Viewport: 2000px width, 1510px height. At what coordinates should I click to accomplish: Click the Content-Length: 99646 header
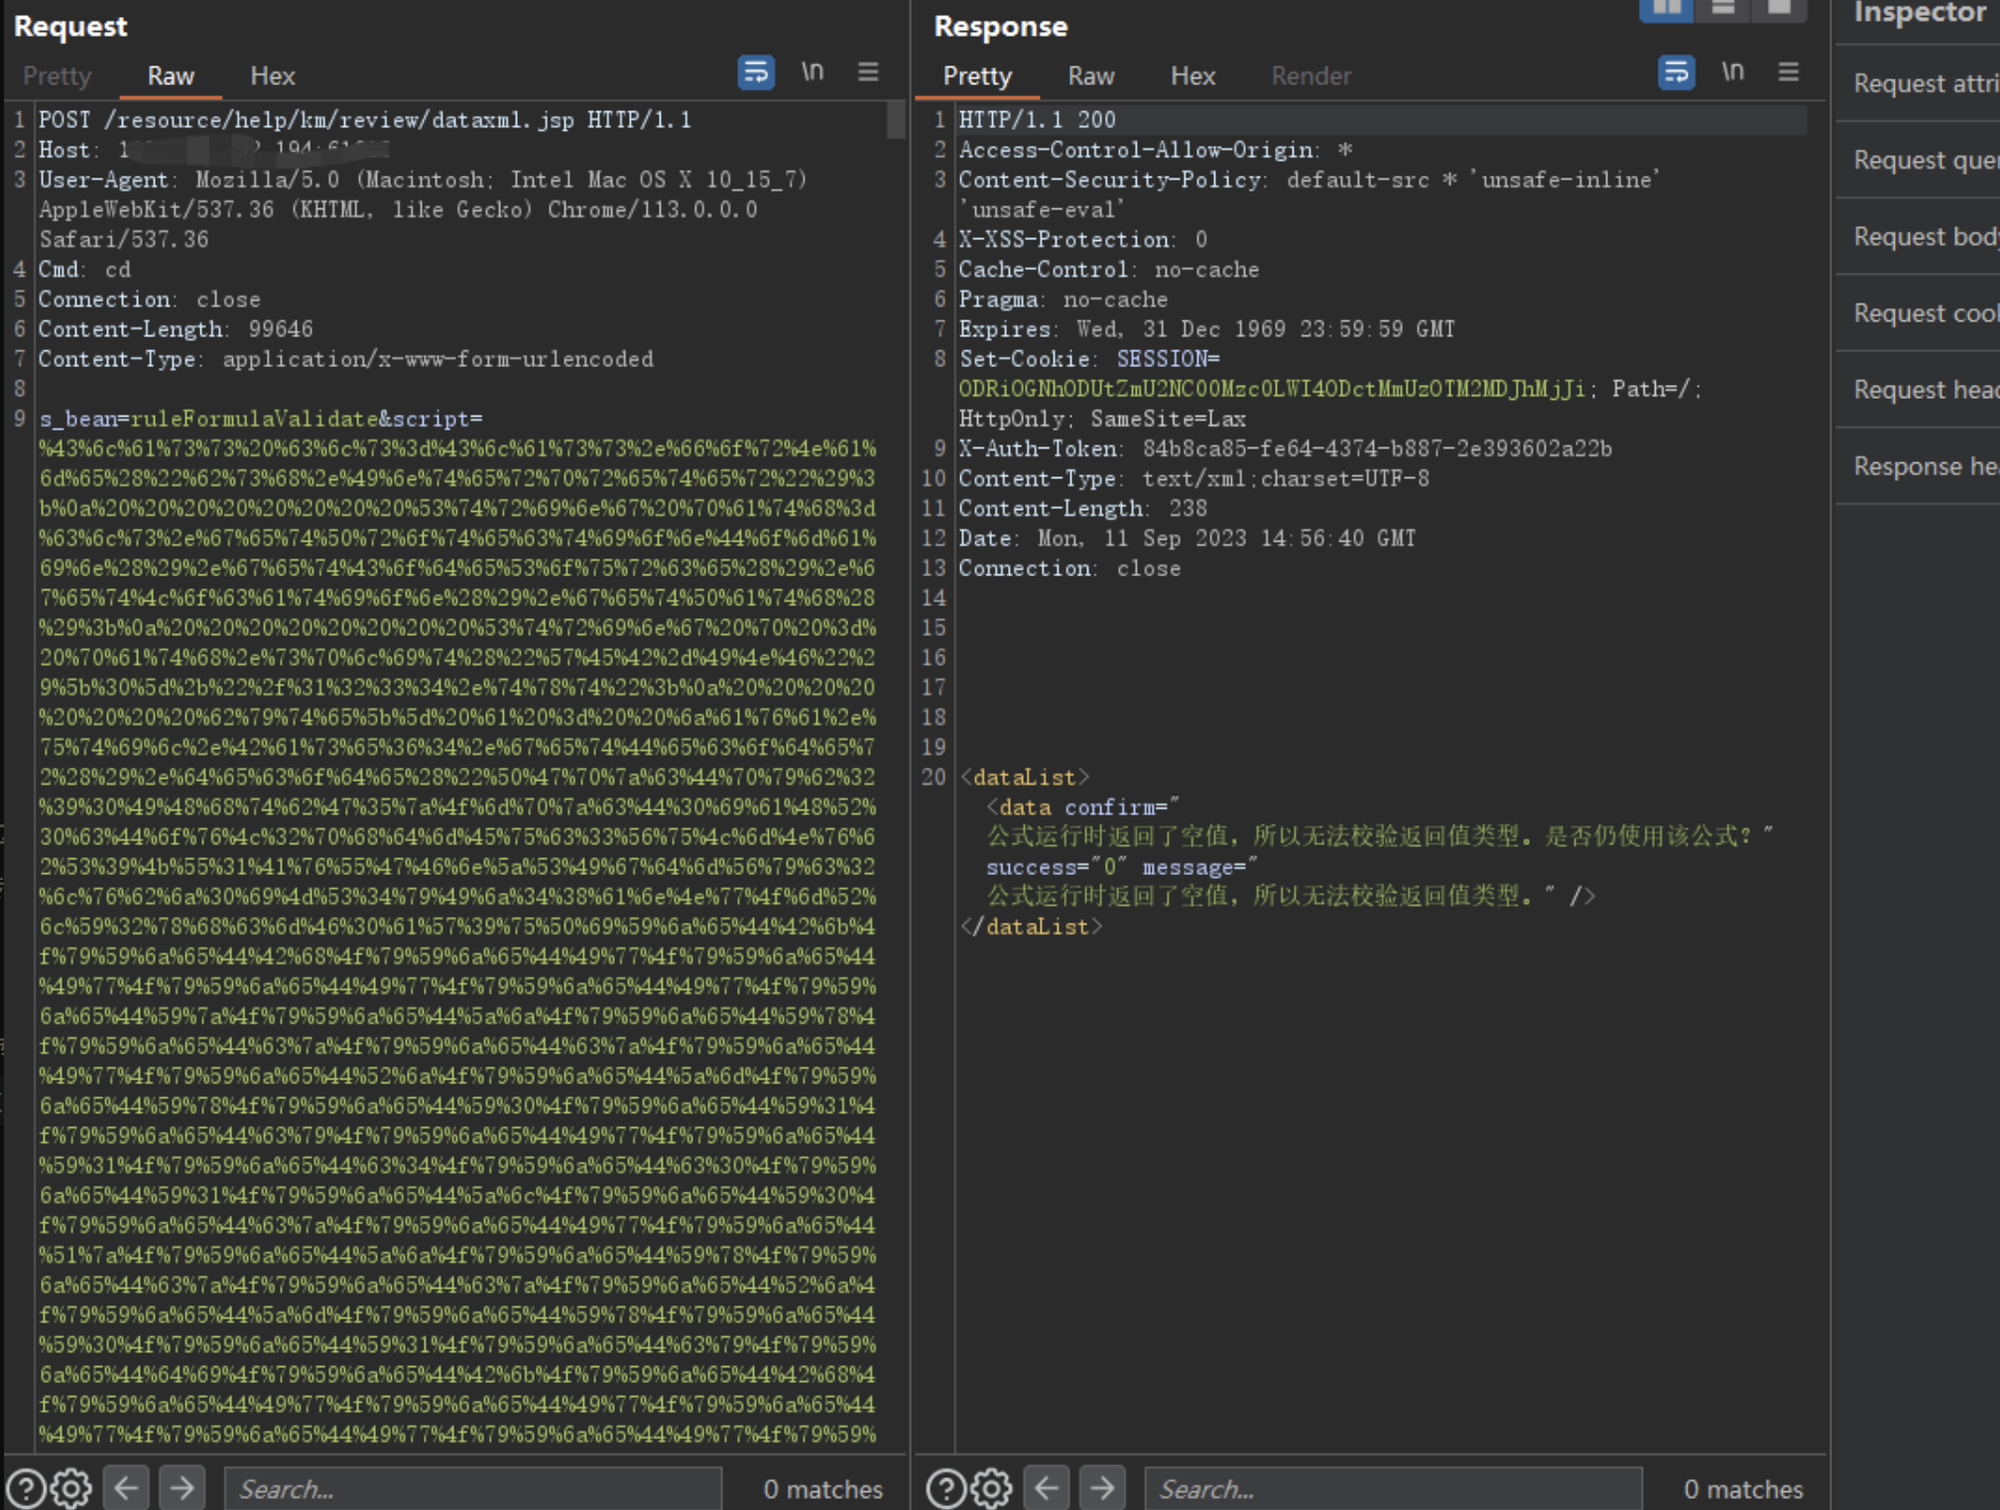[176, 329]
